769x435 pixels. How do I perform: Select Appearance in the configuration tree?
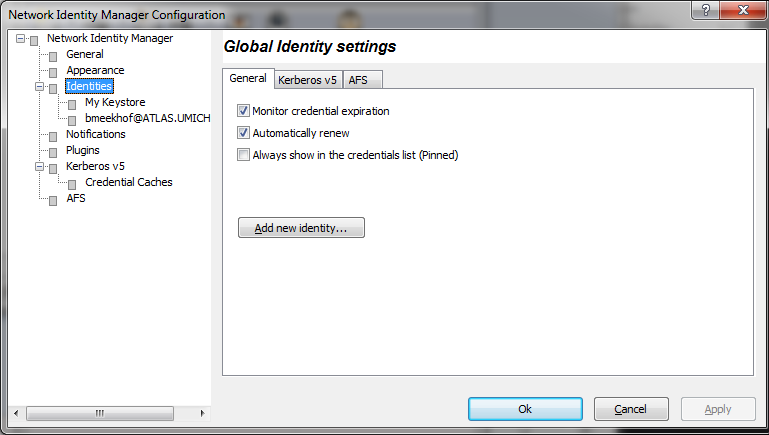(95, 70)
